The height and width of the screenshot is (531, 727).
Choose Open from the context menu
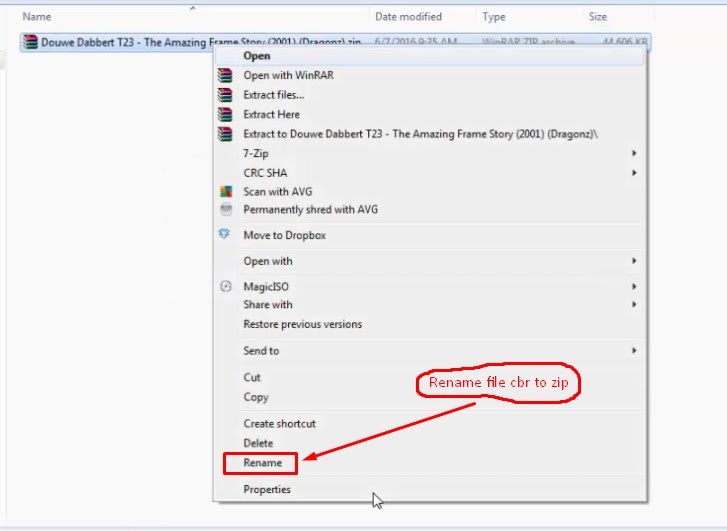tap(430, 56)
